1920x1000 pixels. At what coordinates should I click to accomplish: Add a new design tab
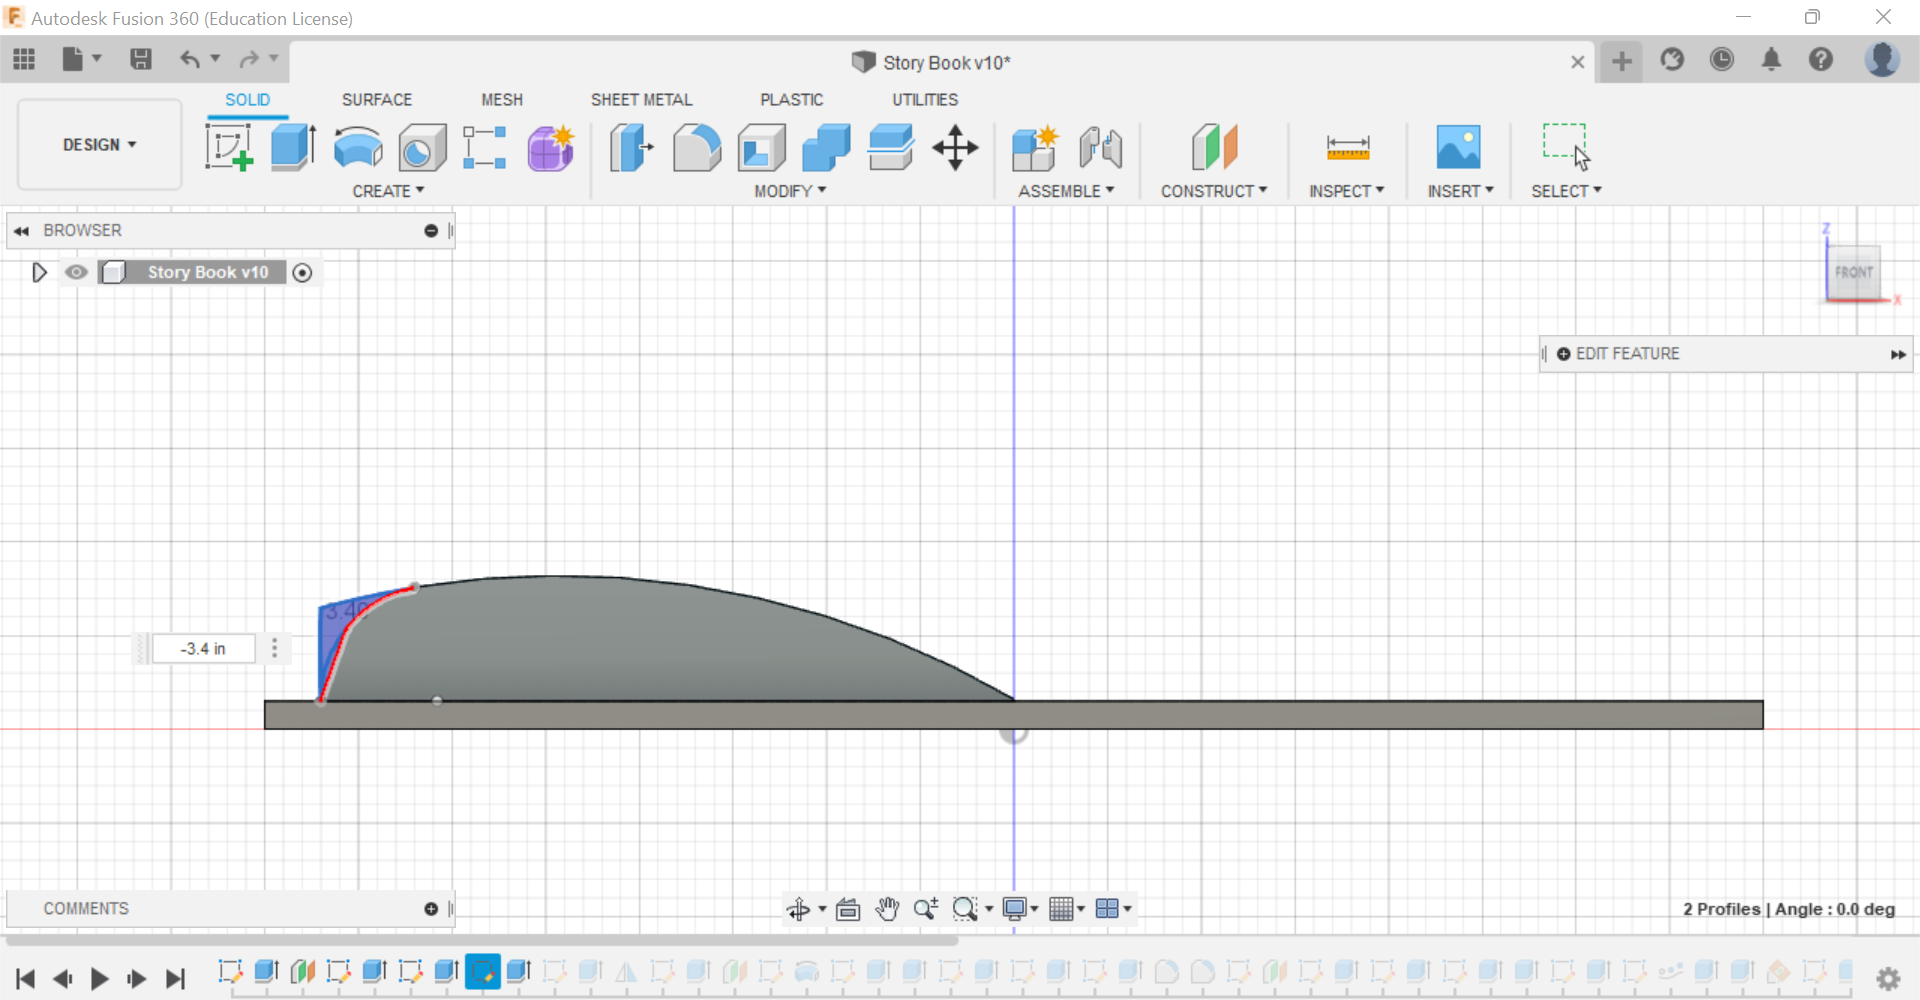click(x=1622, y=62)
